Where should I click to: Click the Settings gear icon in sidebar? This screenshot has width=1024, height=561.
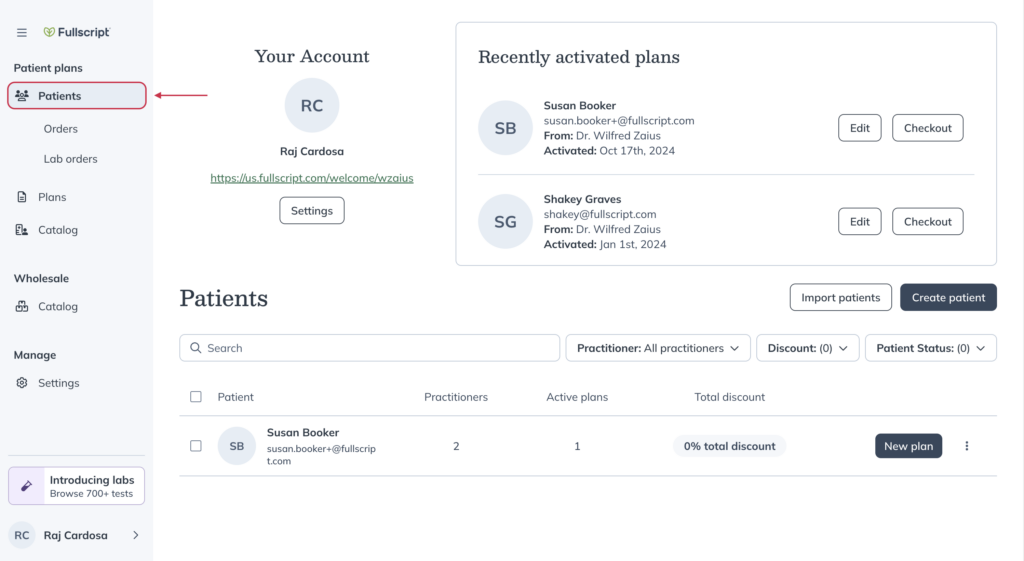[22, 383]
